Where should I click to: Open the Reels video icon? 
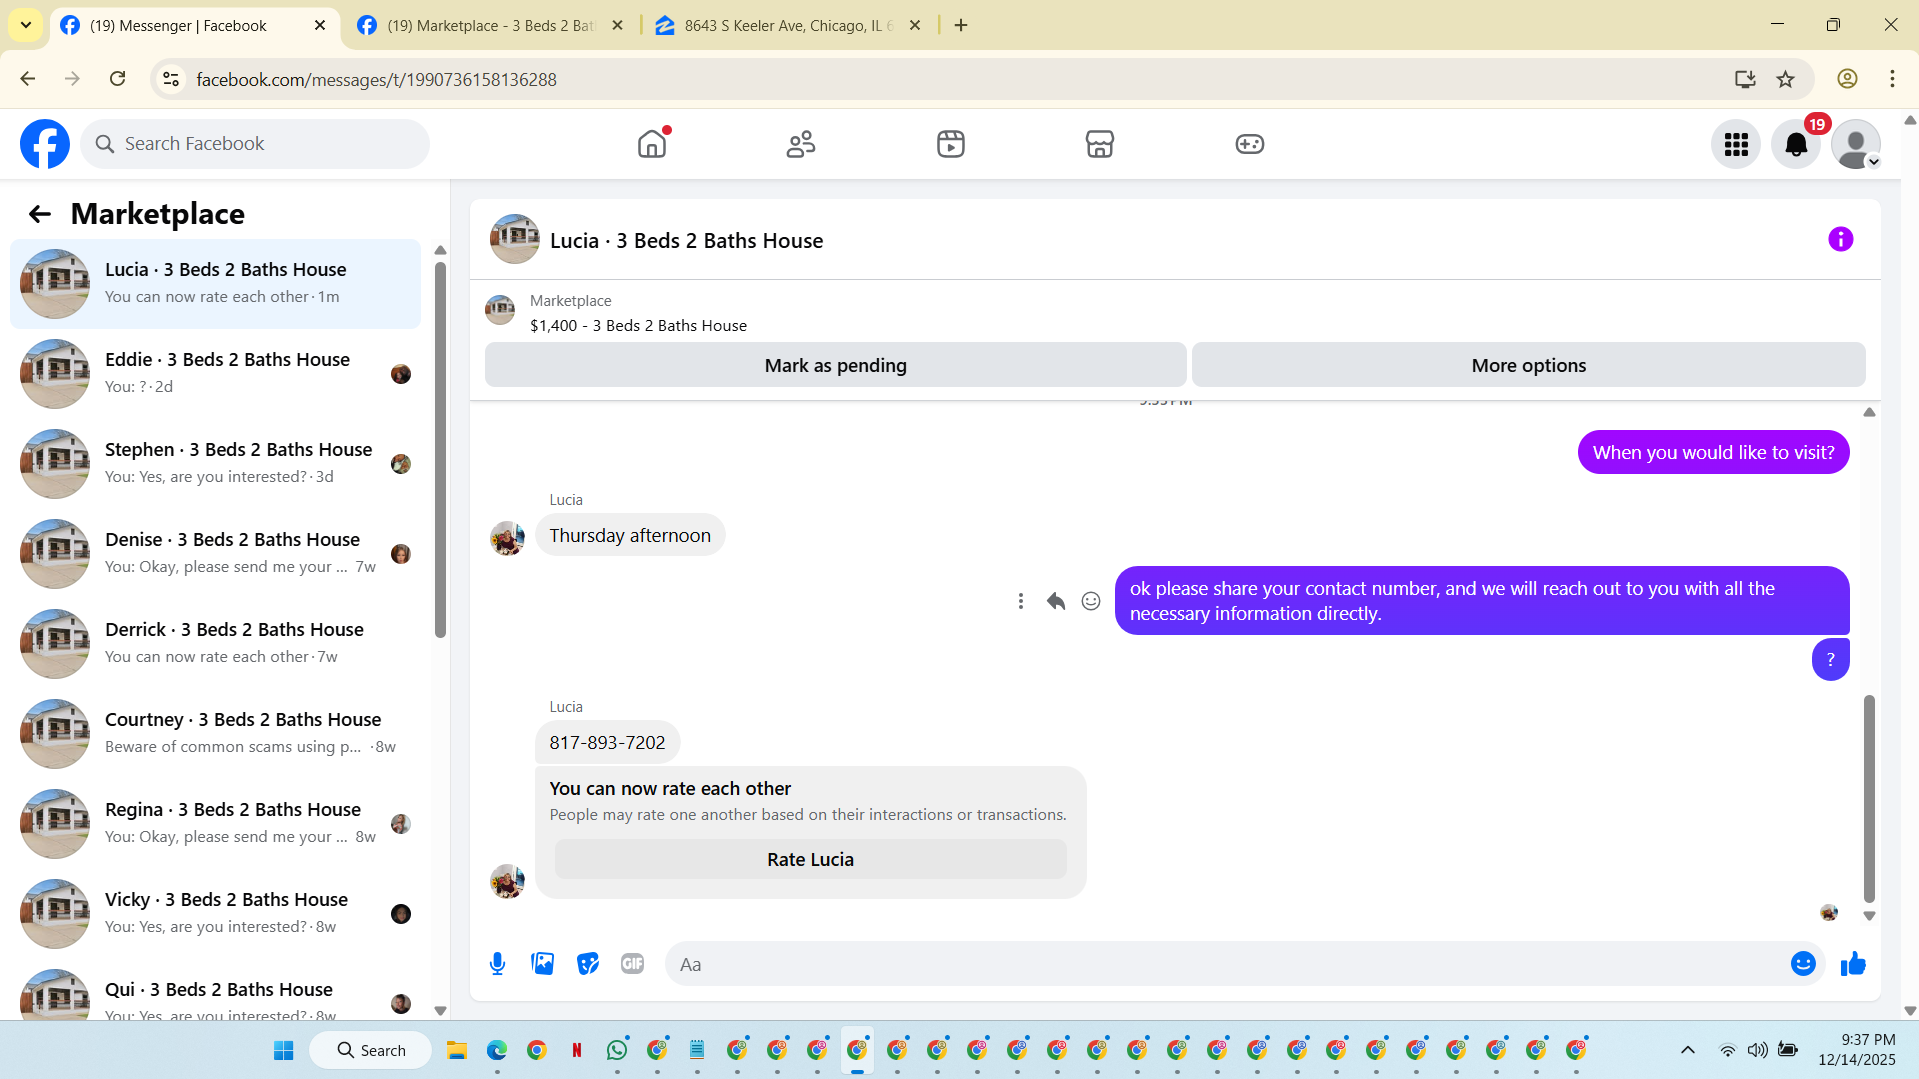tap(951, 144)
